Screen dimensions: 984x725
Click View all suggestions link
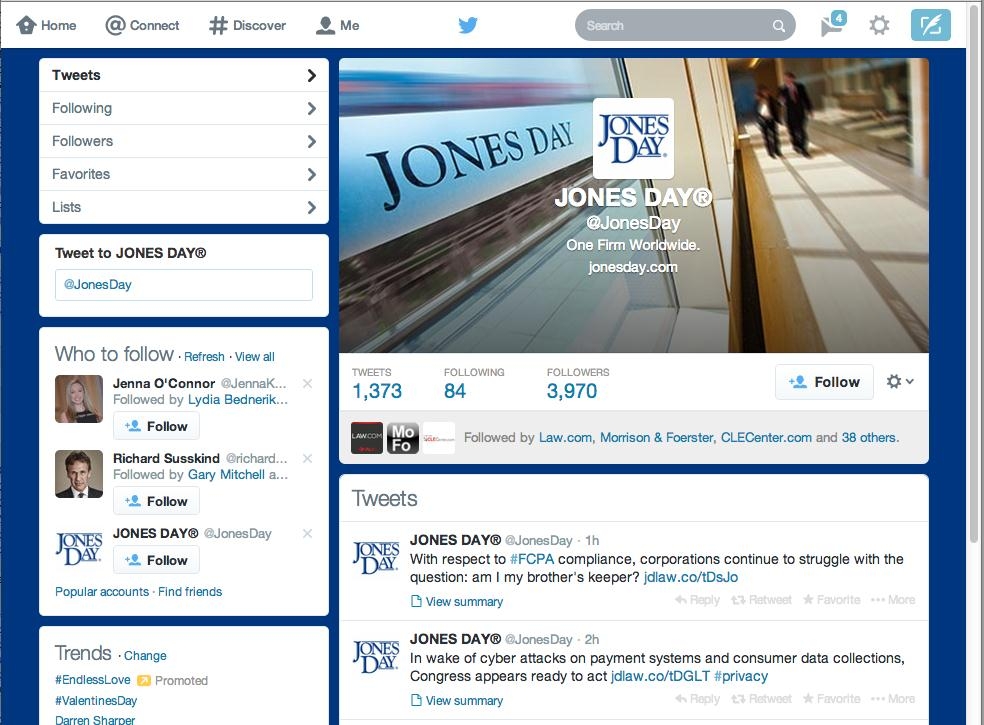(x=255, y=357)
